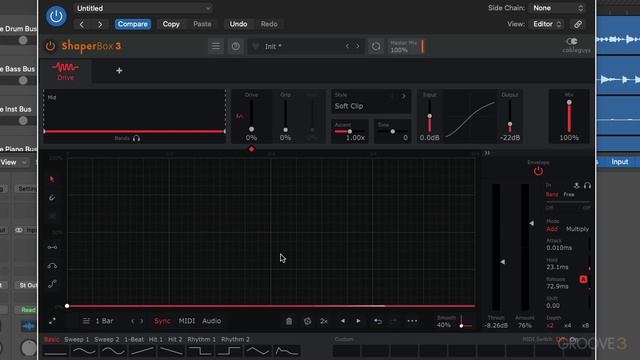Set envelope mode to Add
Screen dimensions: 640x360
click(552, 229)
